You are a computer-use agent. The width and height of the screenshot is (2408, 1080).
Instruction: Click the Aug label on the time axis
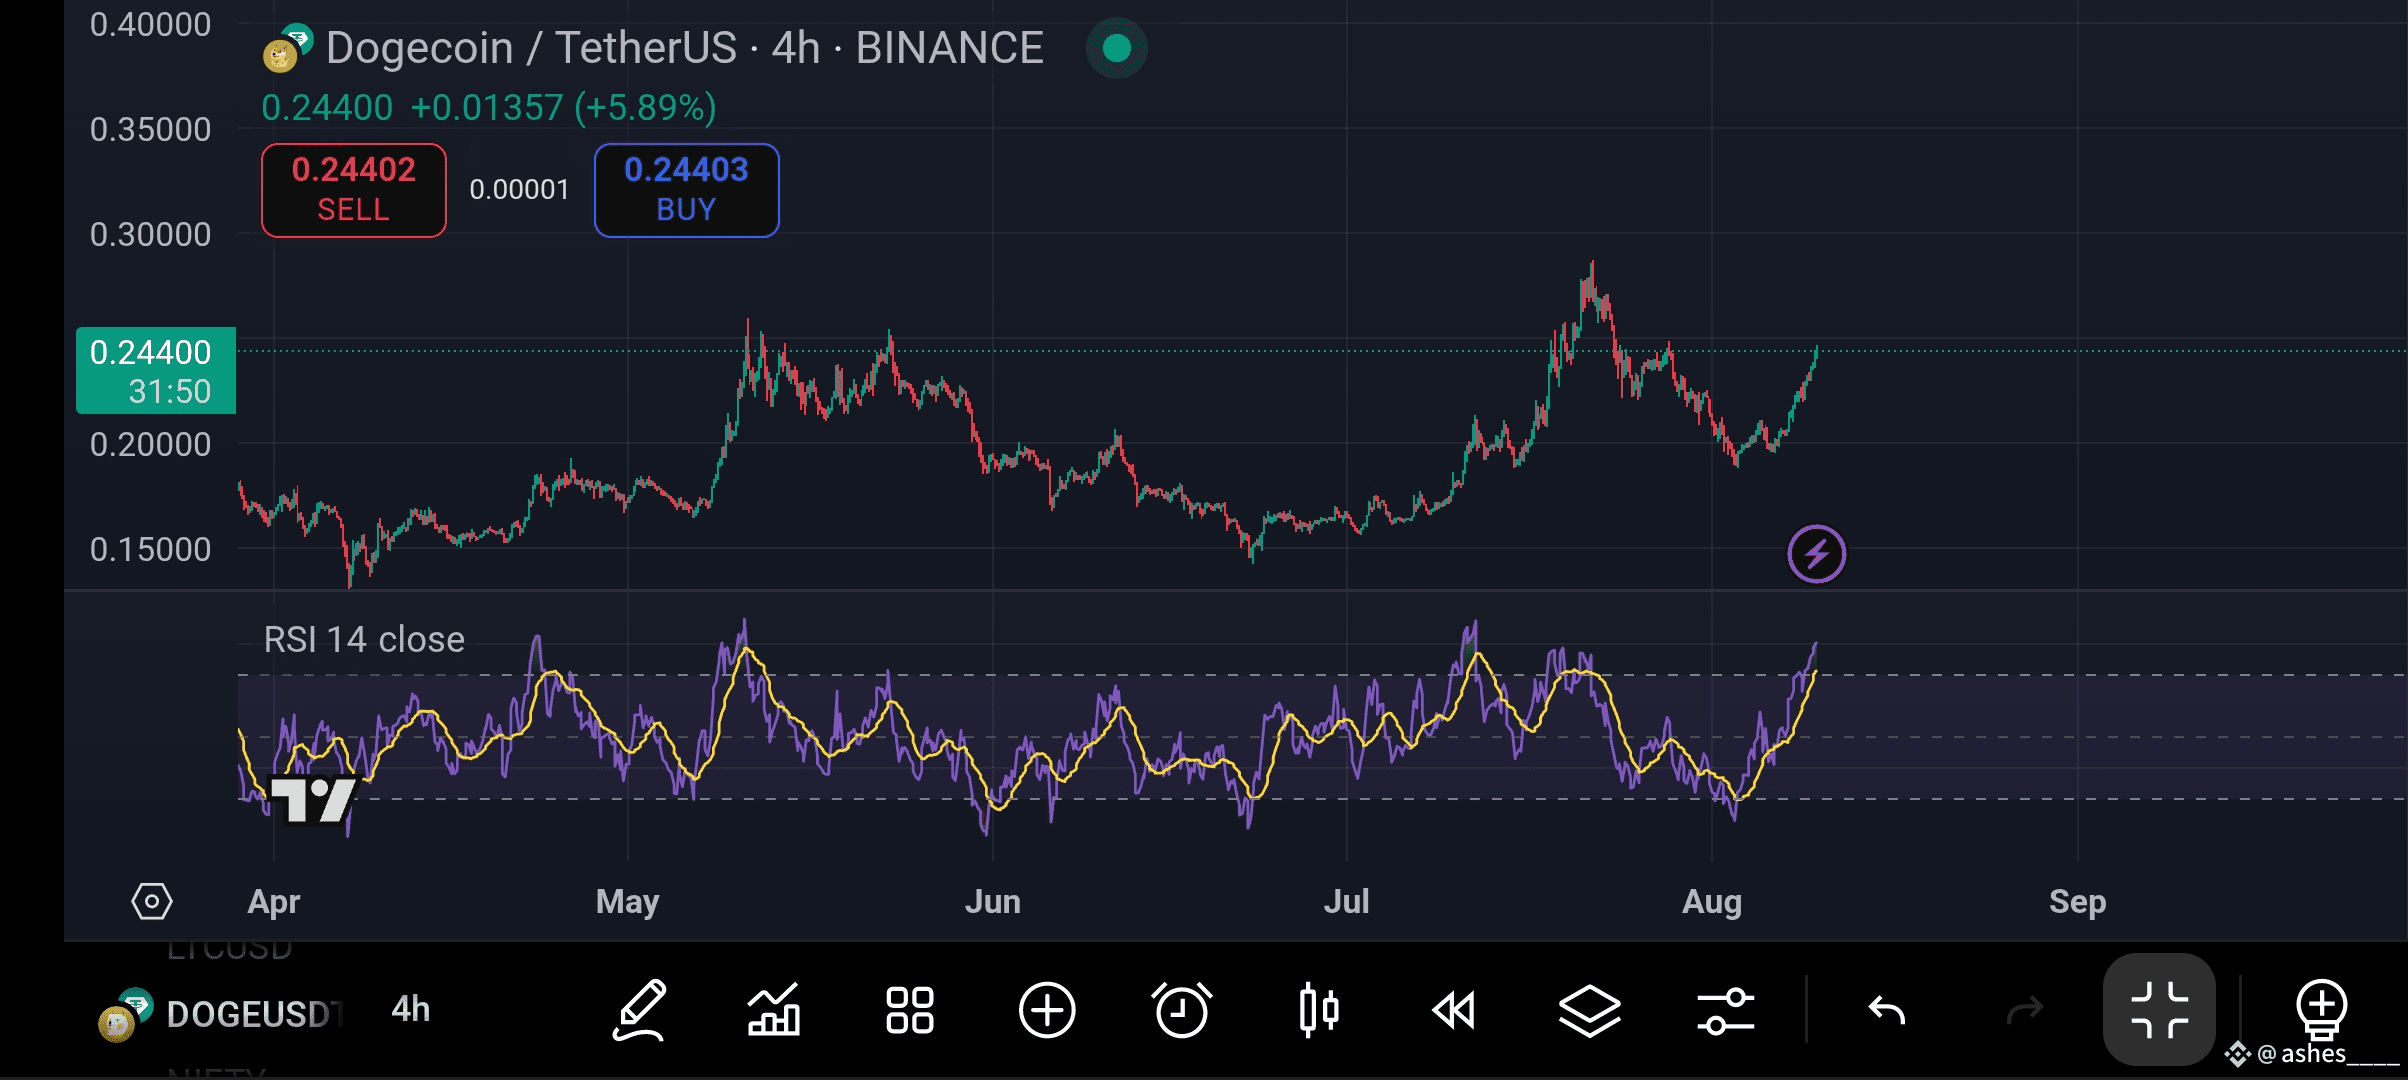point(1712,901)
